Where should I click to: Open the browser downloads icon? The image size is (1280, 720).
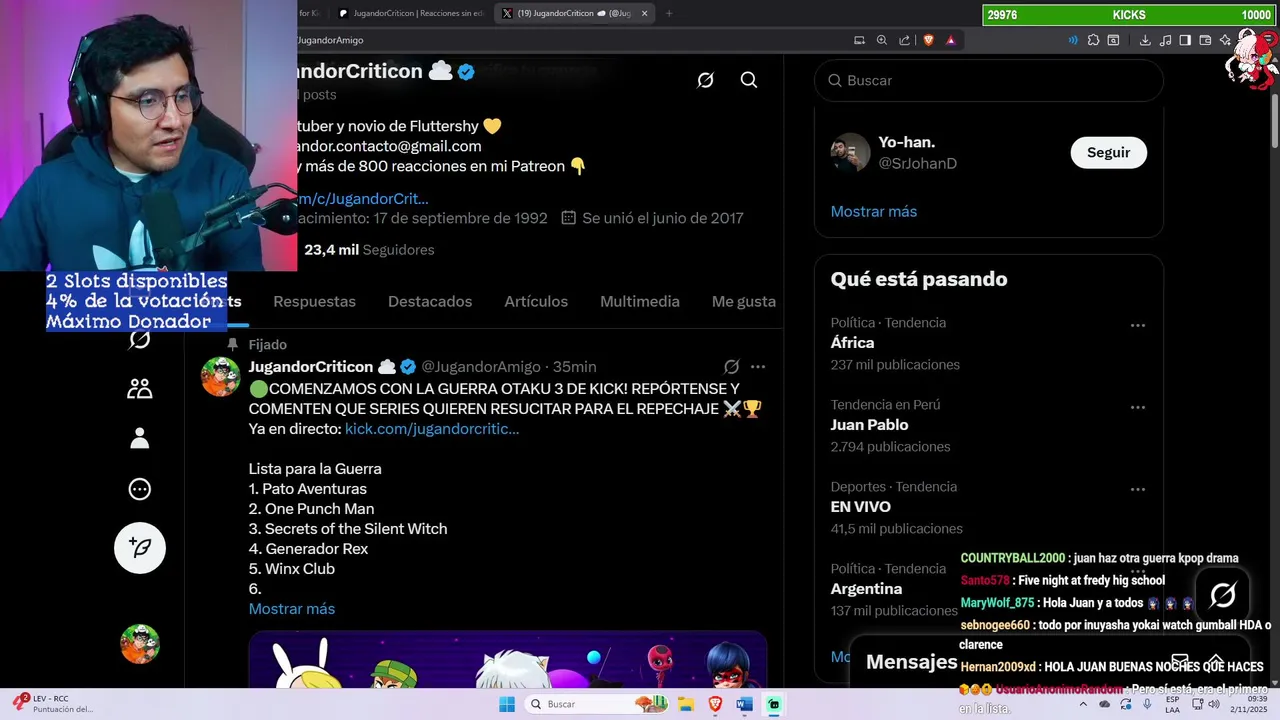tap(1145, 40)
